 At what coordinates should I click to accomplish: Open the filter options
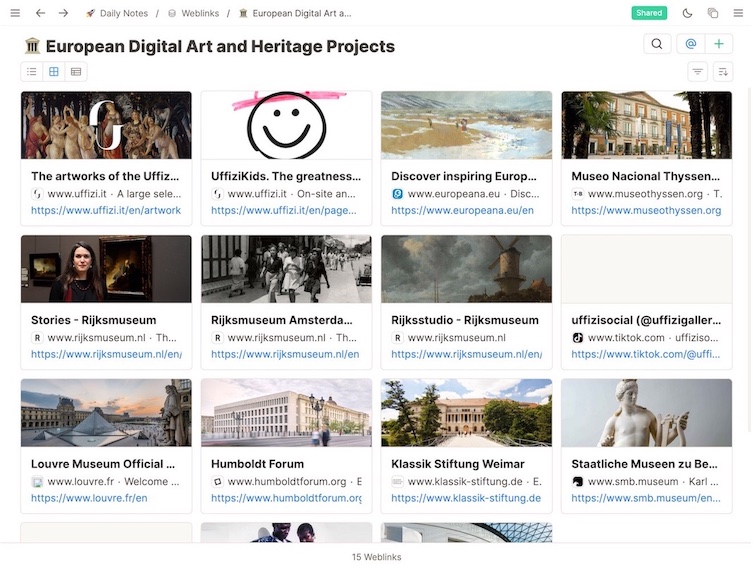[697, 72]
